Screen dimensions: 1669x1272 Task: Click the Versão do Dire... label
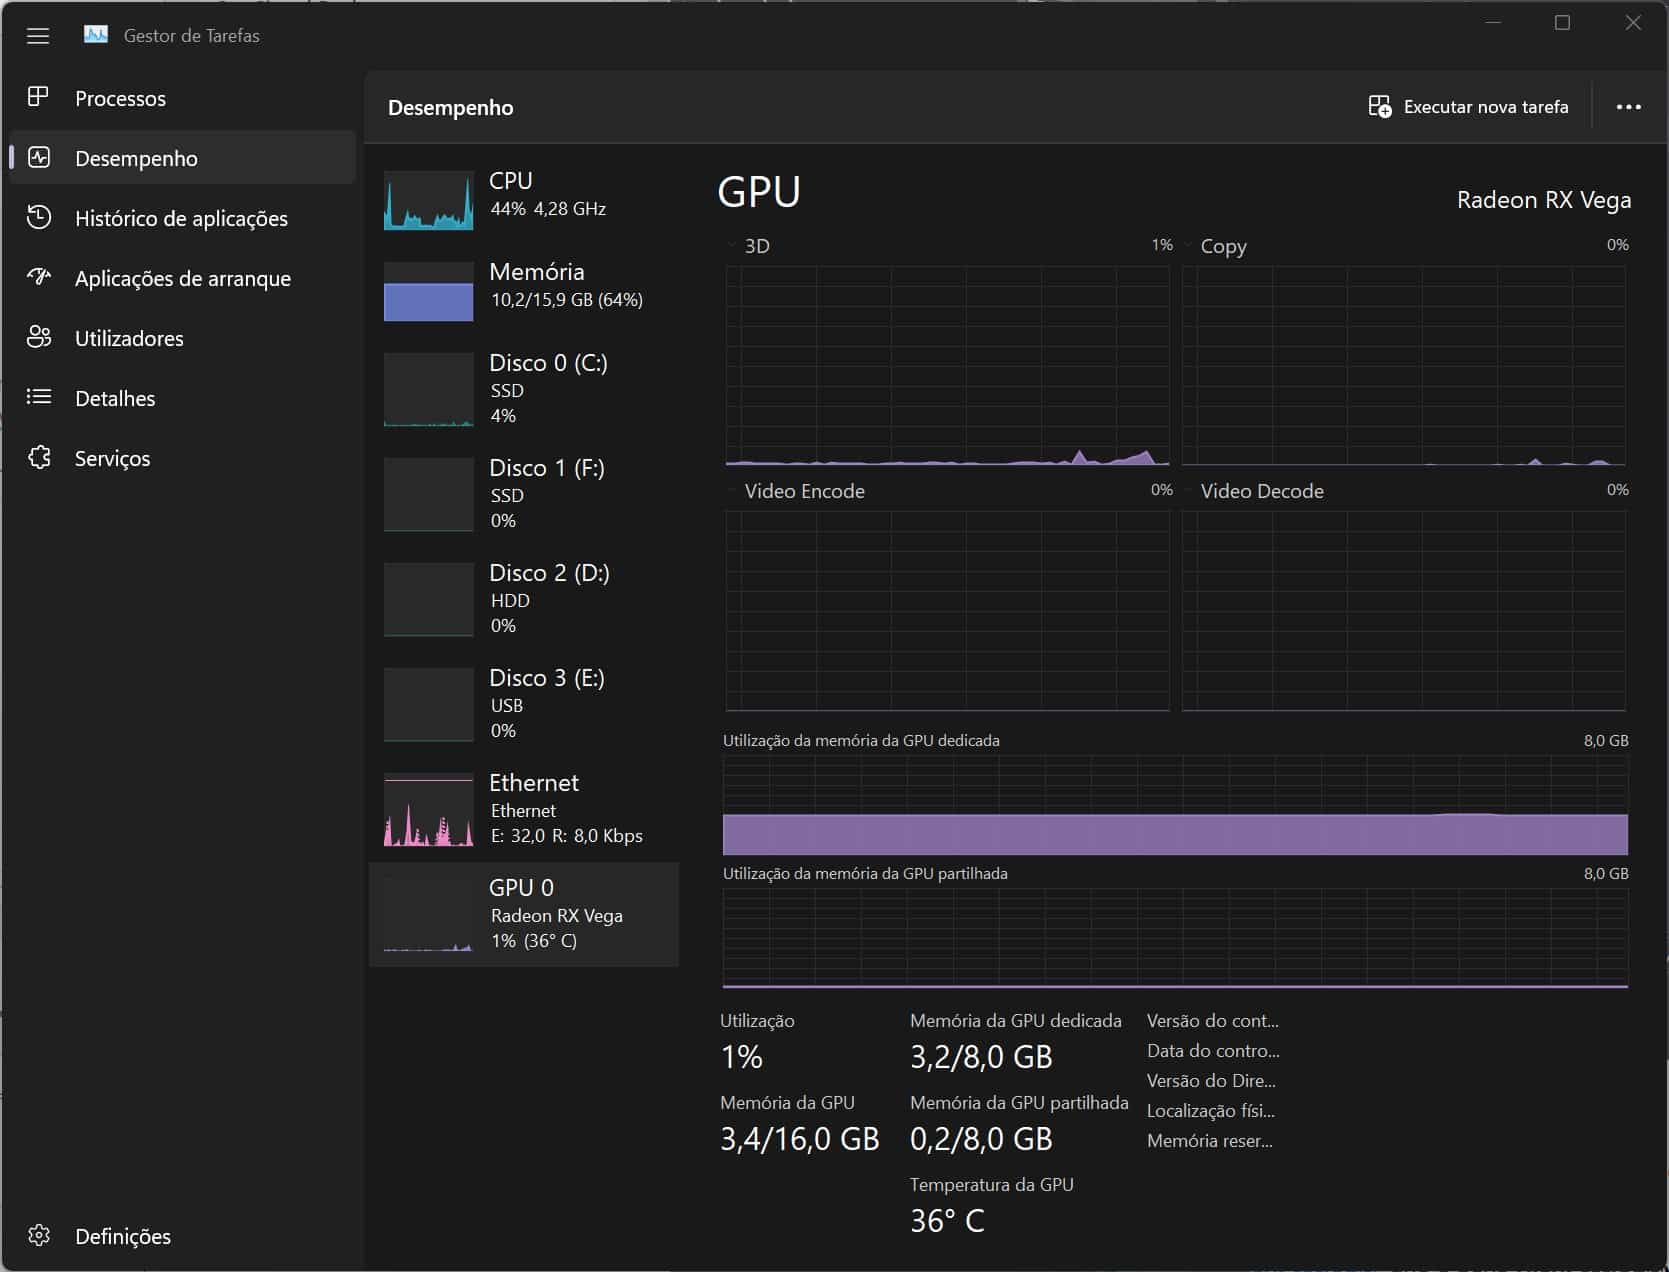pos(1211,1081)
